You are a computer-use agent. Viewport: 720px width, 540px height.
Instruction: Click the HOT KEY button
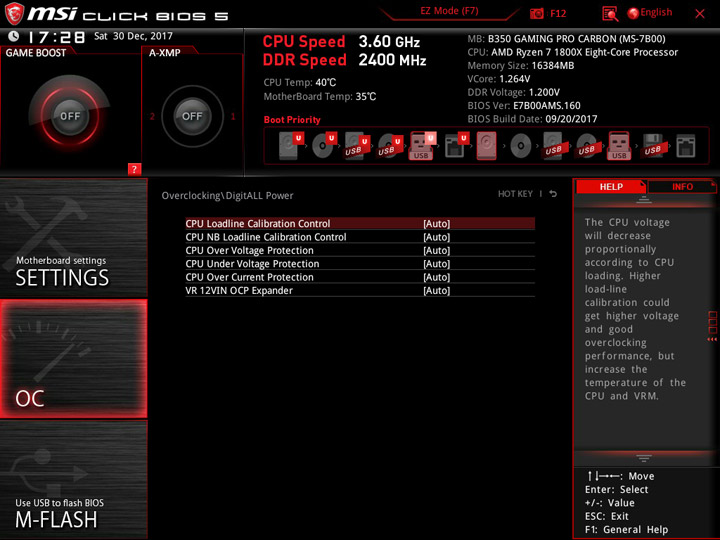click(515, 194)
